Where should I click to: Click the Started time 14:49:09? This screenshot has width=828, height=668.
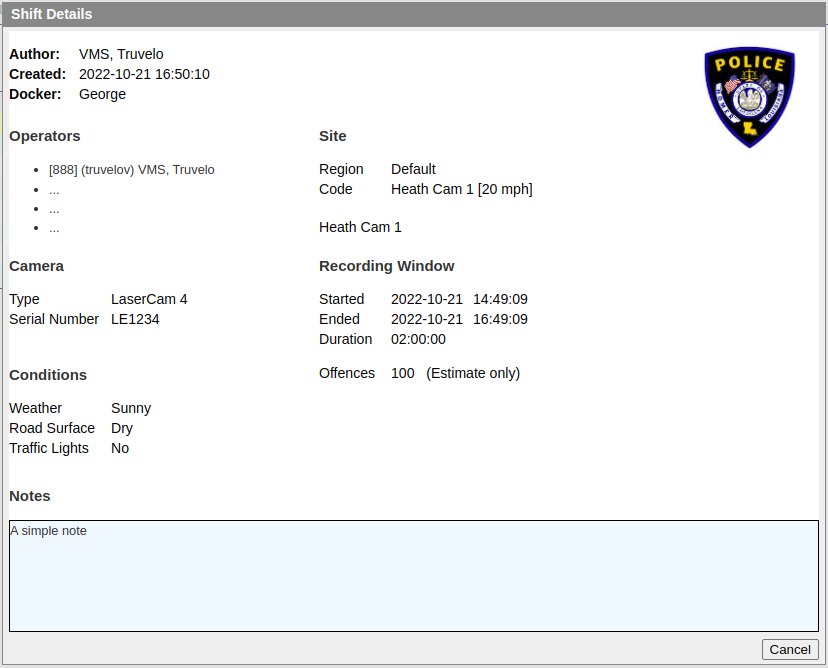[500, 299]
